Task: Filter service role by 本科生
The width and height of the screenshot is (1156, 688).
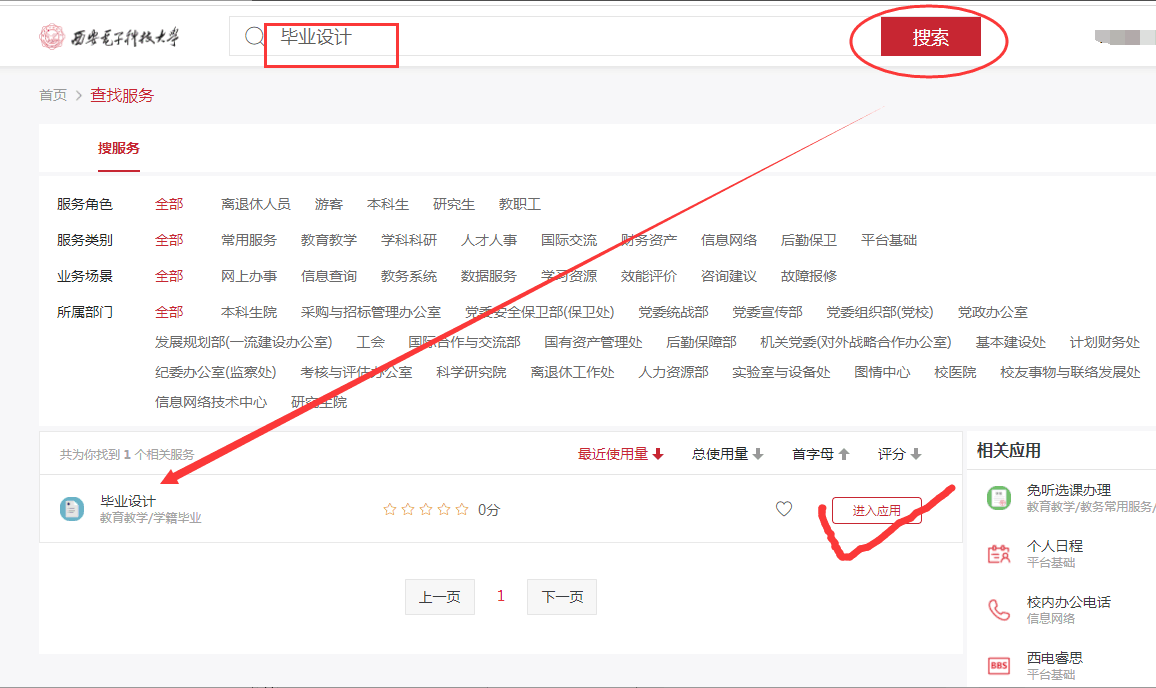Action: (x=388, y=204)
